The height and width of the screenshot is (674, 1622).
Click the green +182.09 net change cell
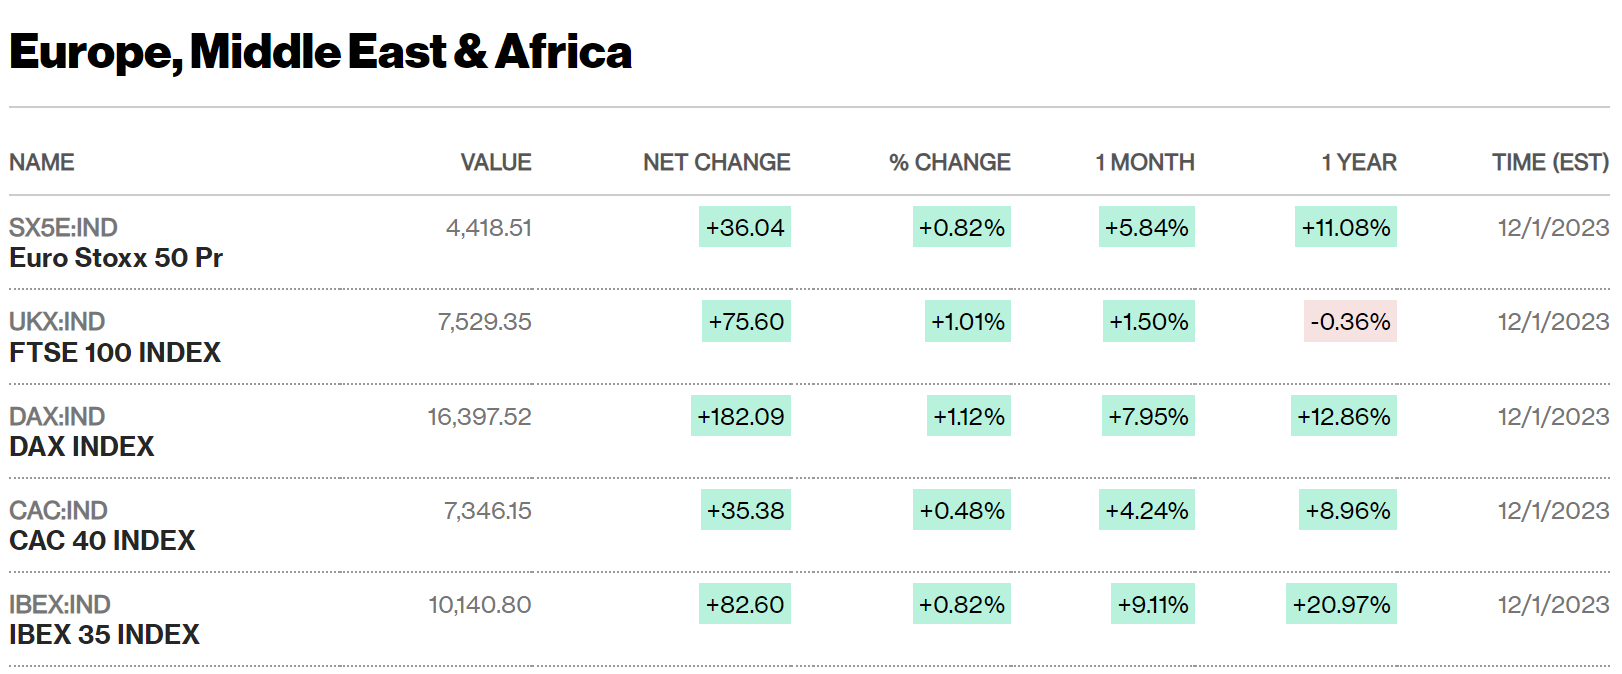(741, 416)
